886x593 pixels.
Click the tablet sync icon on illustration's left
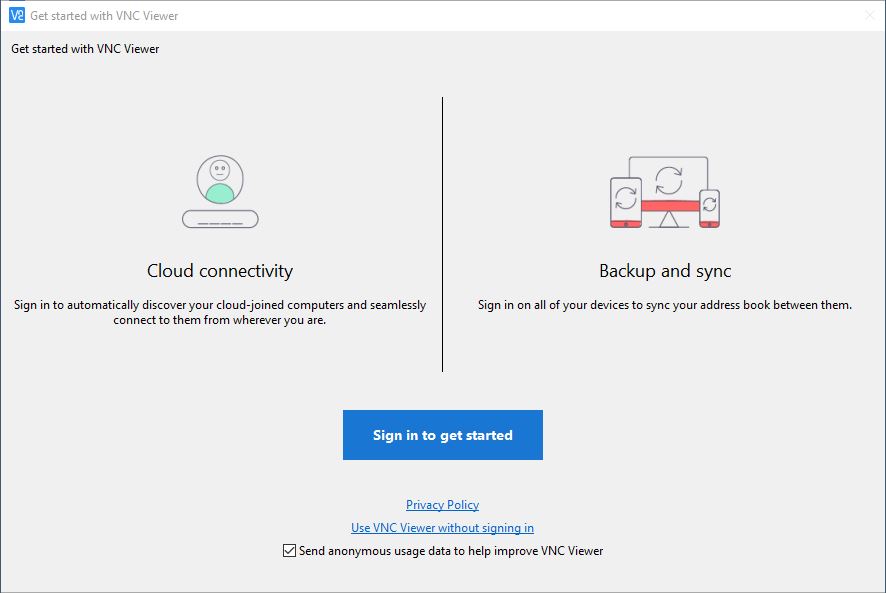pos(626,202)
